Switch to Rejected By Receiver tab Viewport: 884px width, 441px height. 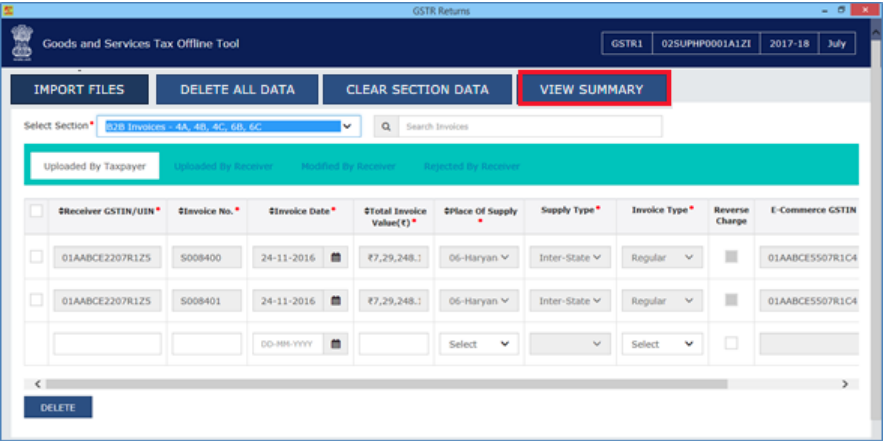[x=472, y=166]
